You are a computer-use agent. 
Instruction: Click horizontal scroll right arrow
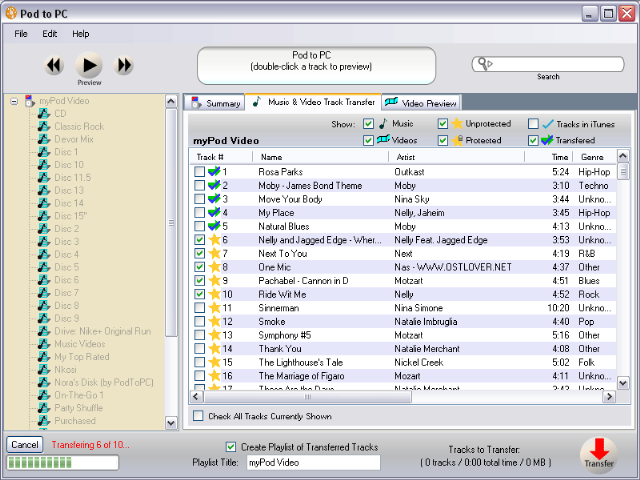[609, 396]
